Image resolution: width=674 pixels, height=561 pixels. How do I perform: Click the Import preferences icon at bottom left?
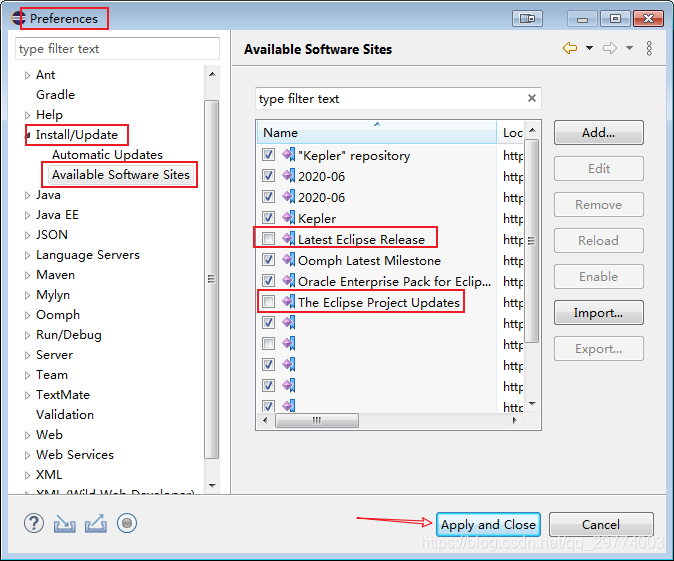click(x=64, y=523)
